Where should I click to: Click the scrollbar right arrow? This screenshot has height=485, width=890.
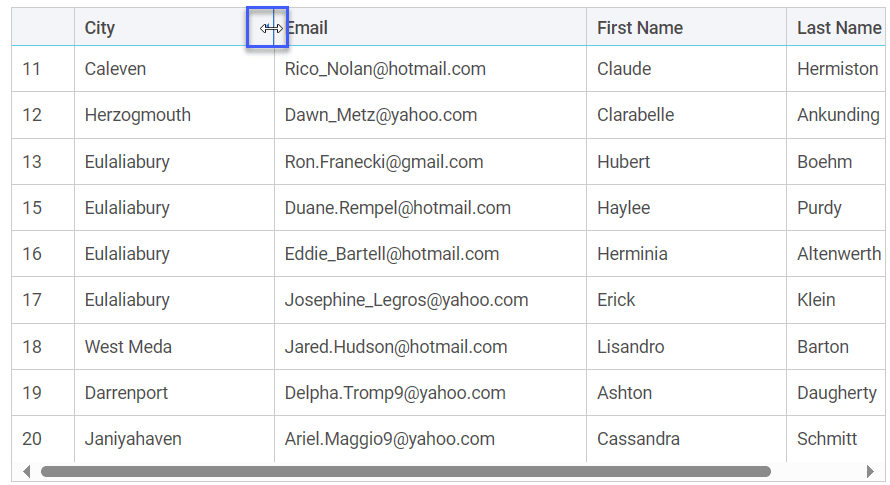pyautogui.click(x=870, y=471)
